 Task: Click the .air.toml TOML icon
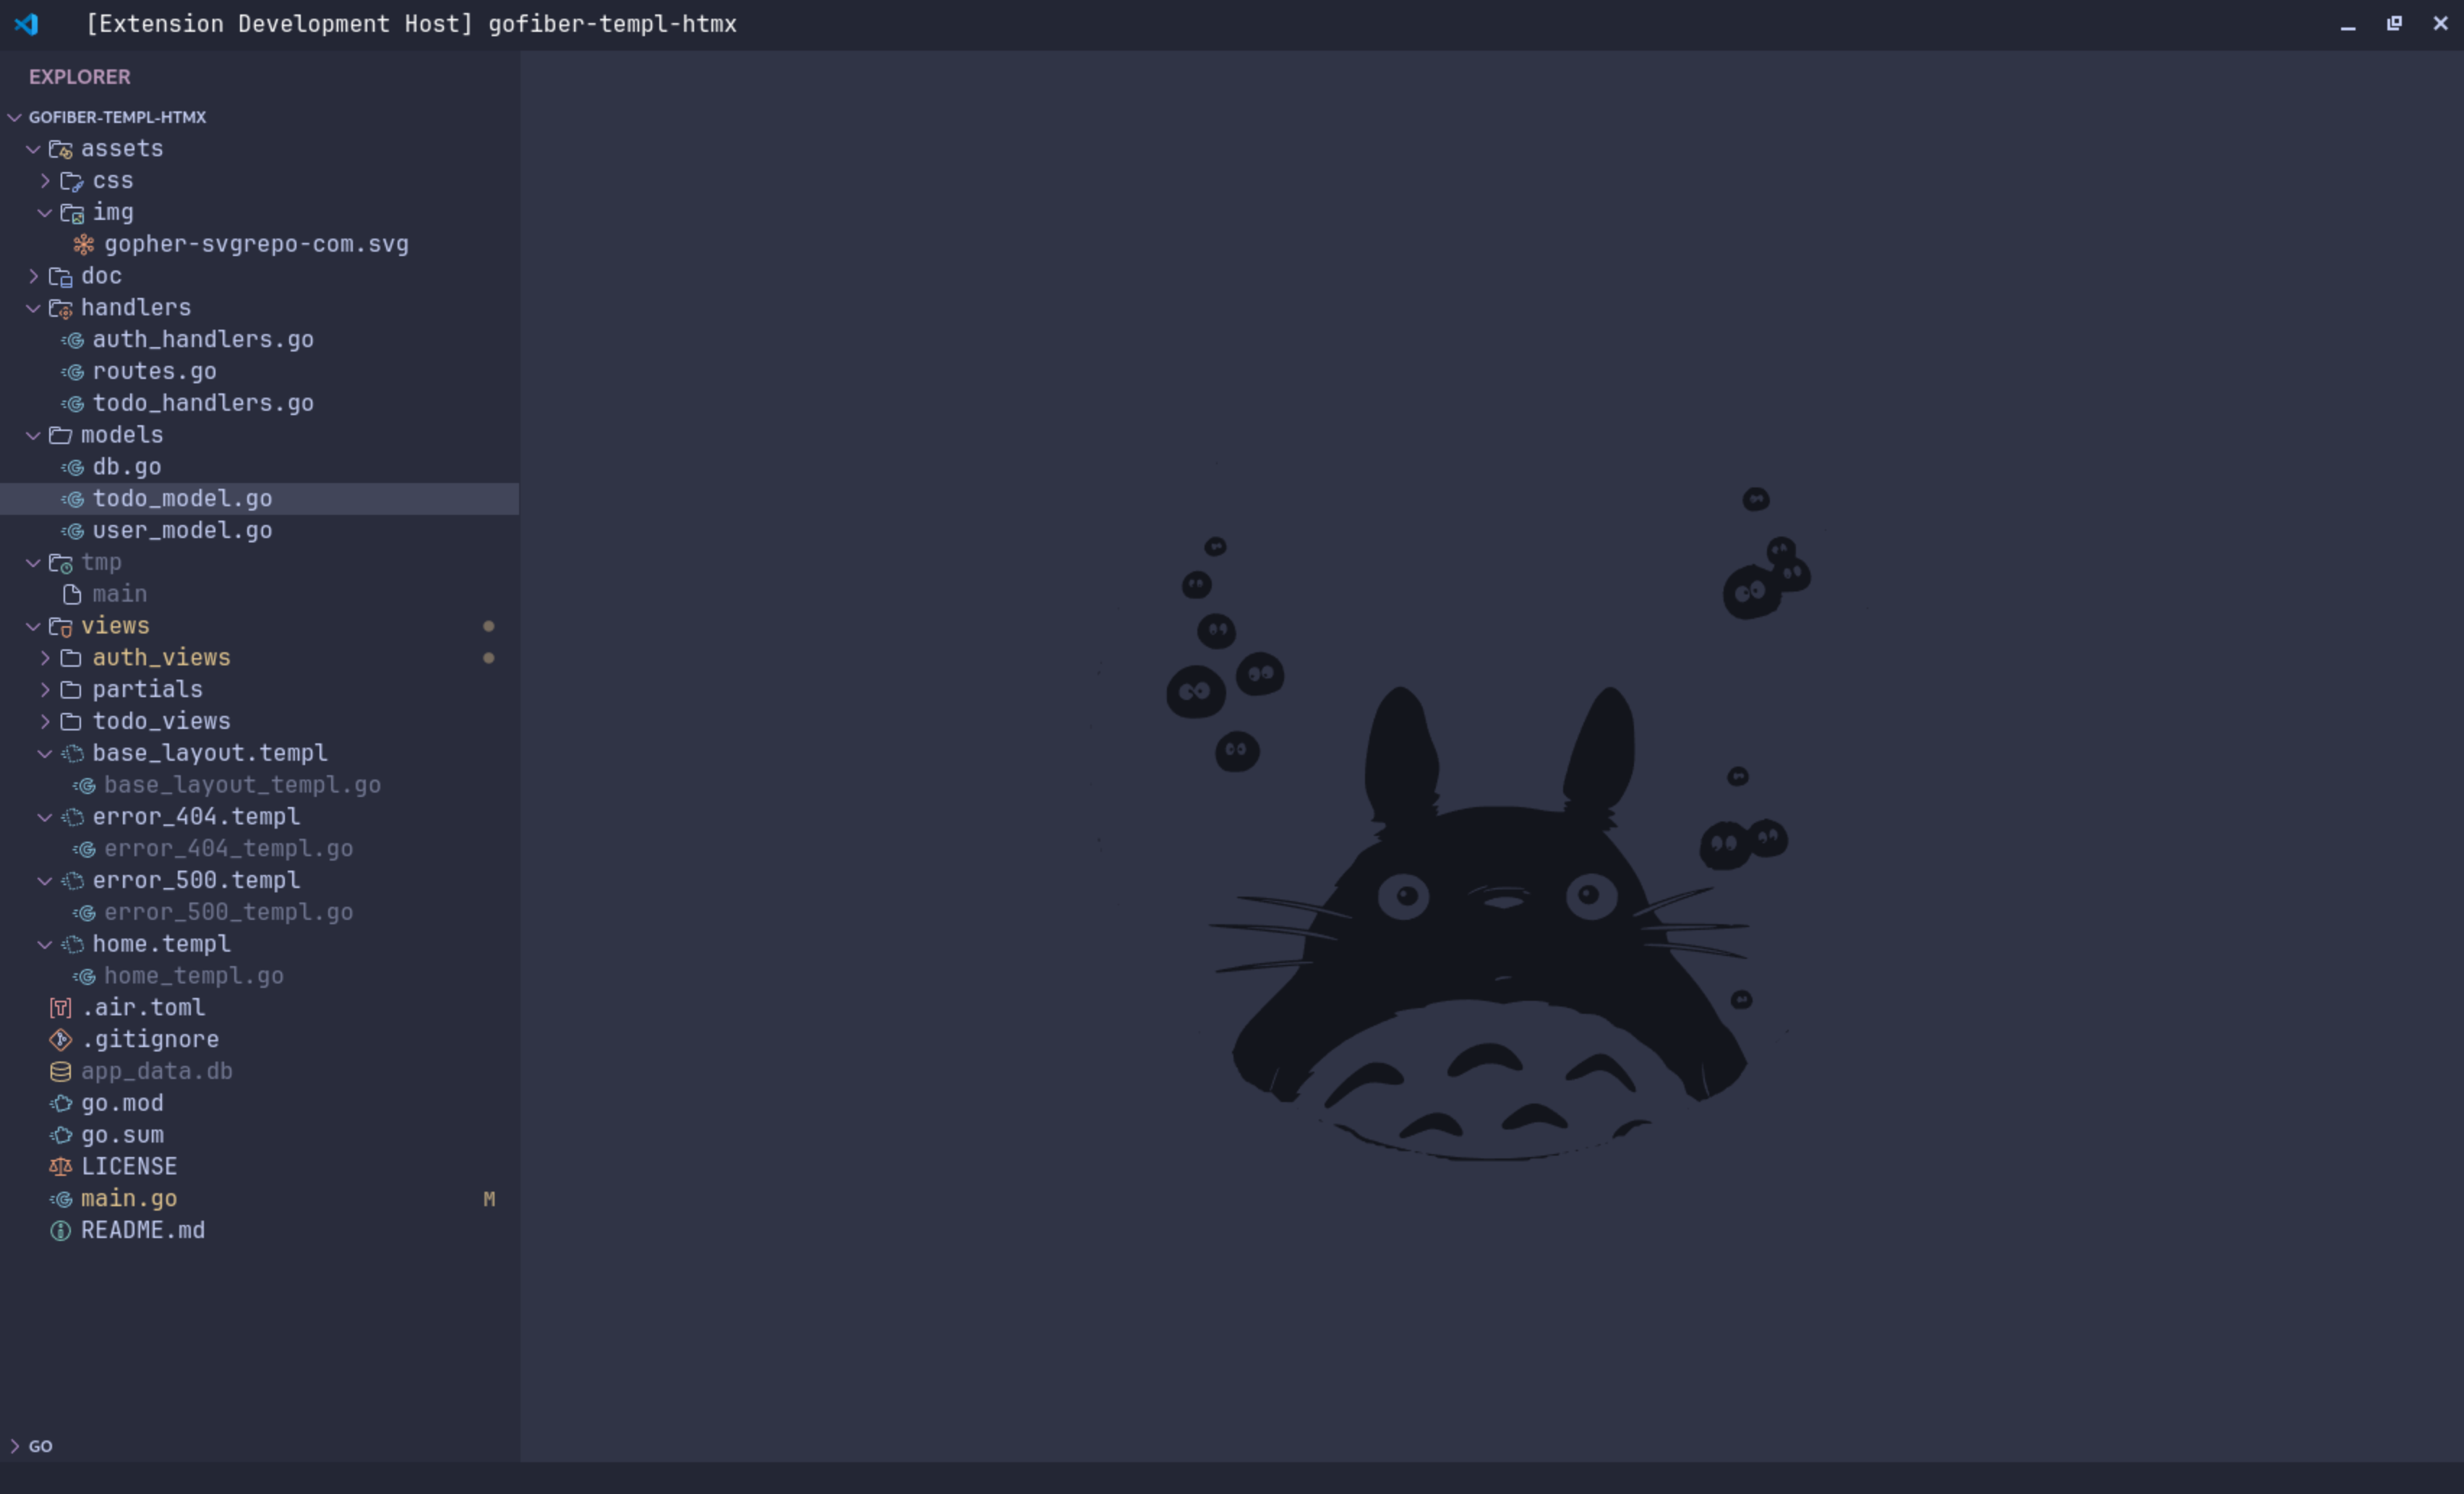[x=61, y=1008]
